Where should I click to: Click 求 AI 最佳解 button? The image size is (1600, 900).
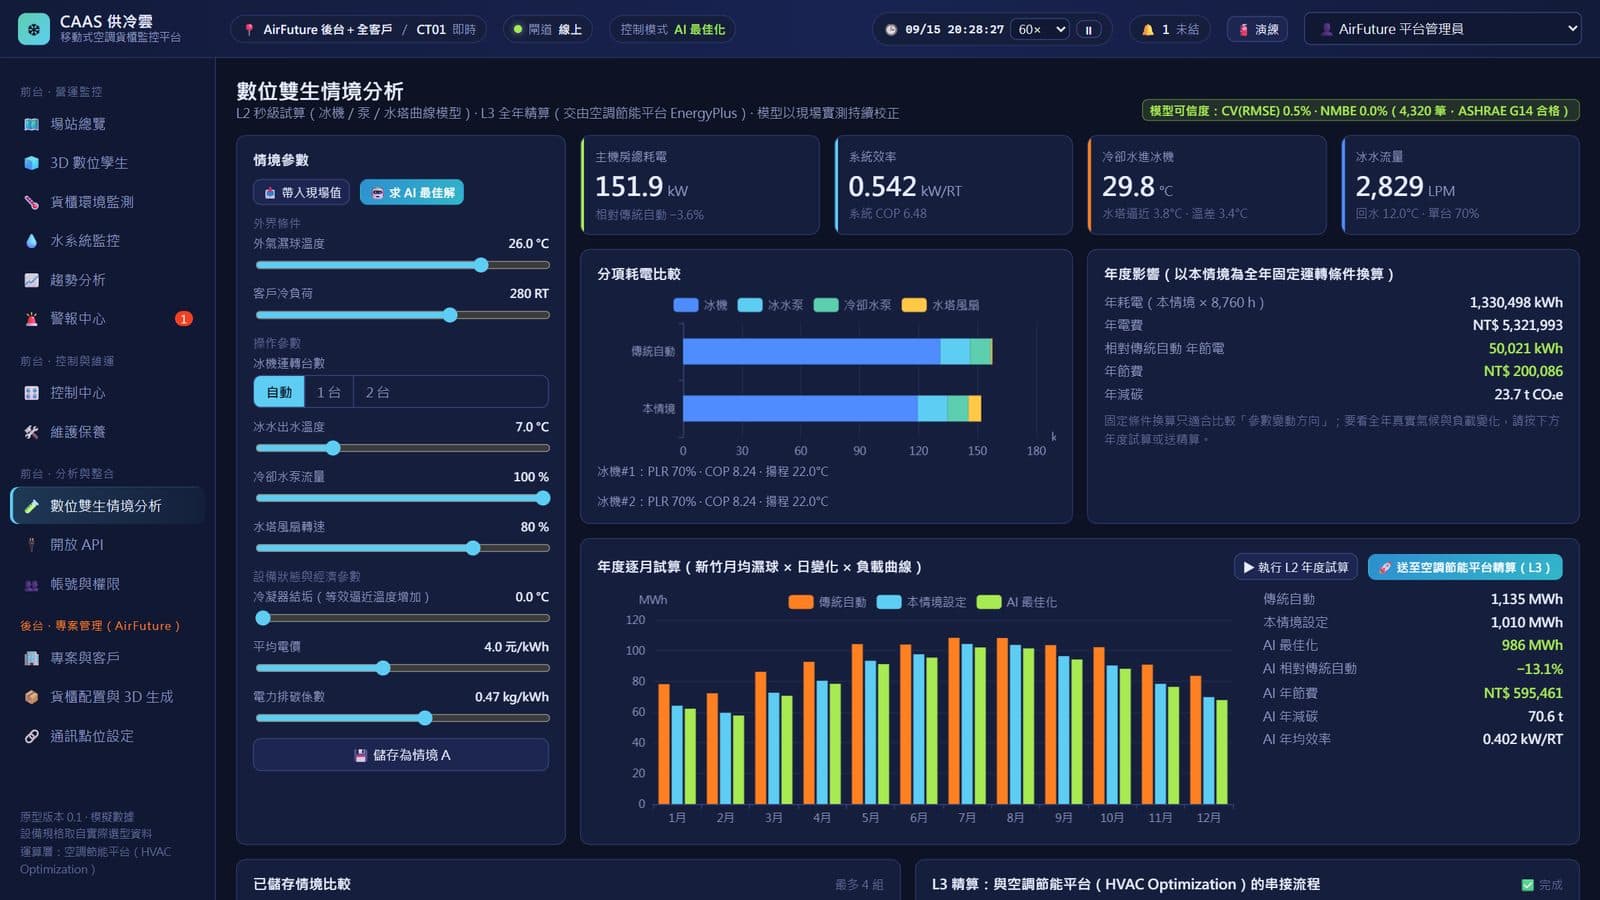412,192
